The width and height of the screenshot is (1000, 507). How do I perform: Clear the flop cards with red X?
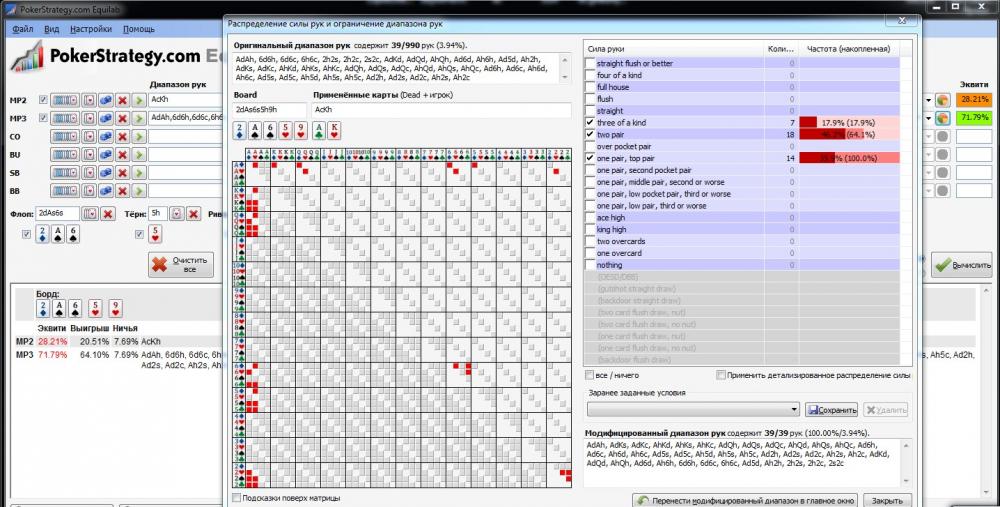pyautogui.click(x=108, y=214)
